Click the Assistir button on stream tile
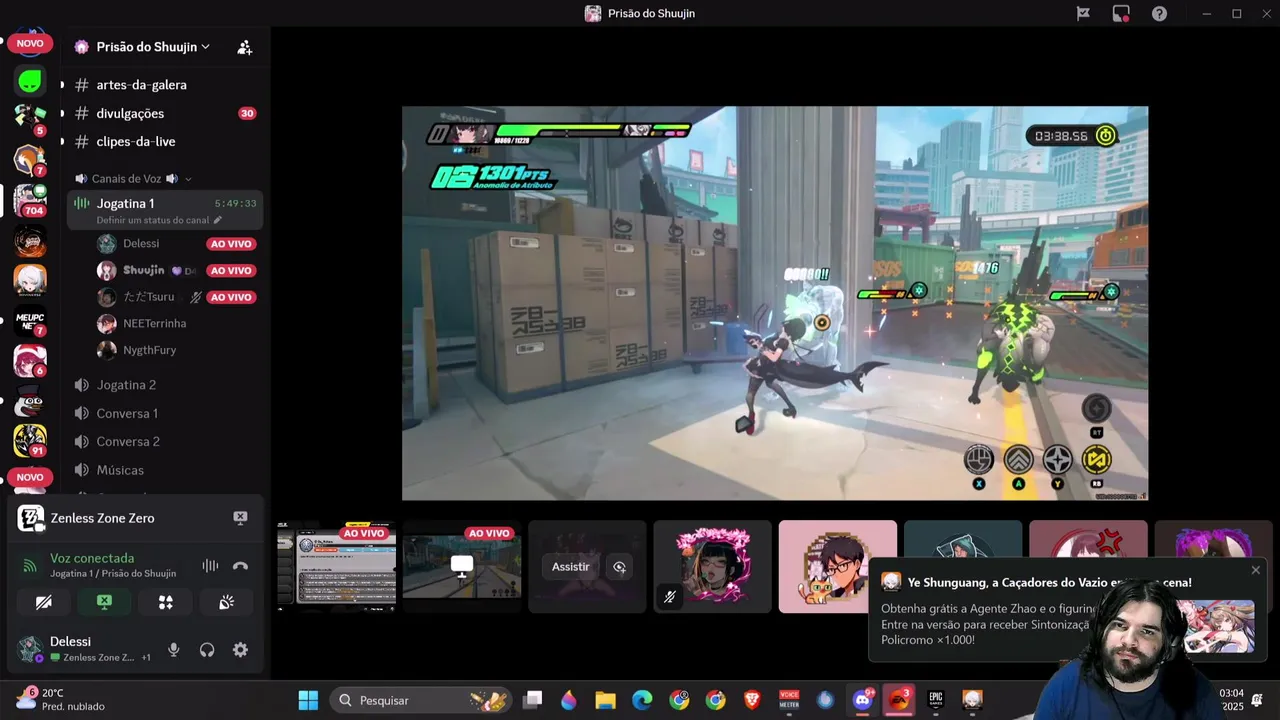The height and width of the screenshot is (720, 1280). point(571,567)
